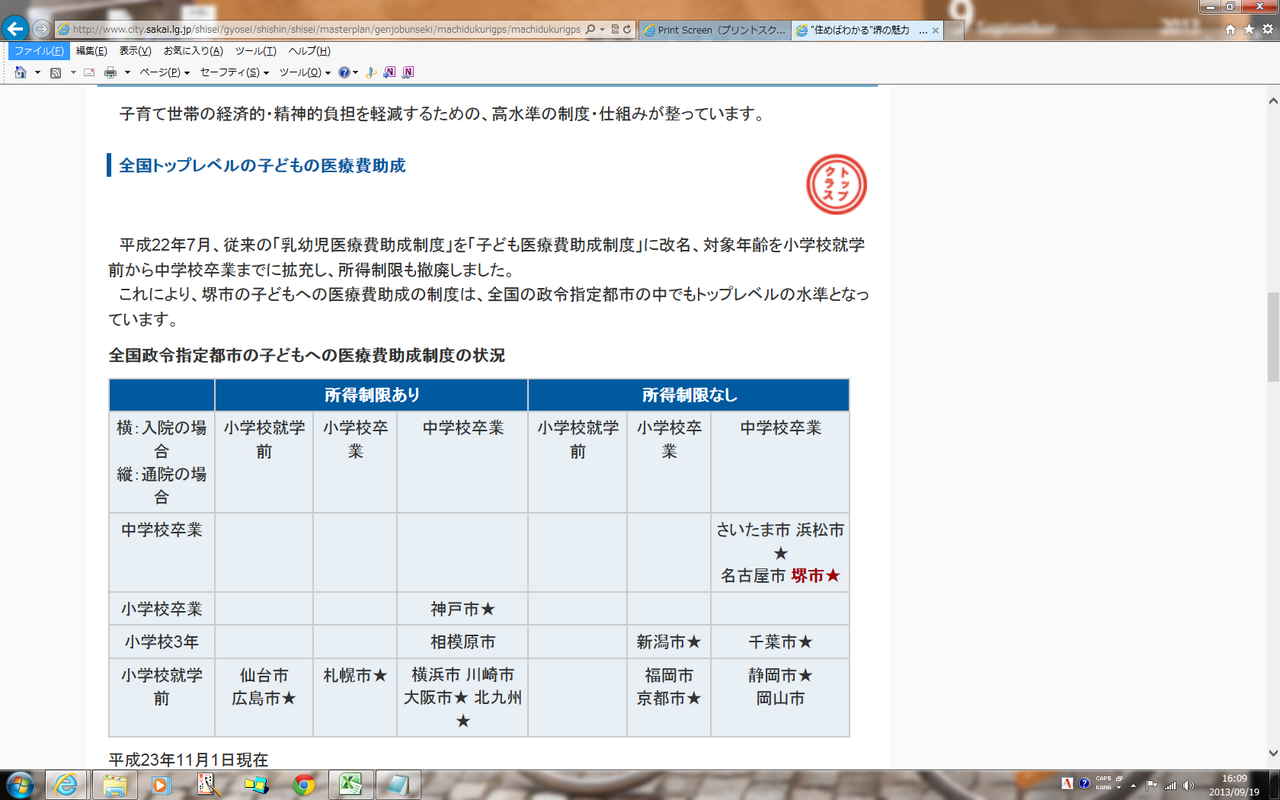1280x800 pixels.
Task: Select the "住めばわかる"堺の魅力 tab
Action: point(866,30)
